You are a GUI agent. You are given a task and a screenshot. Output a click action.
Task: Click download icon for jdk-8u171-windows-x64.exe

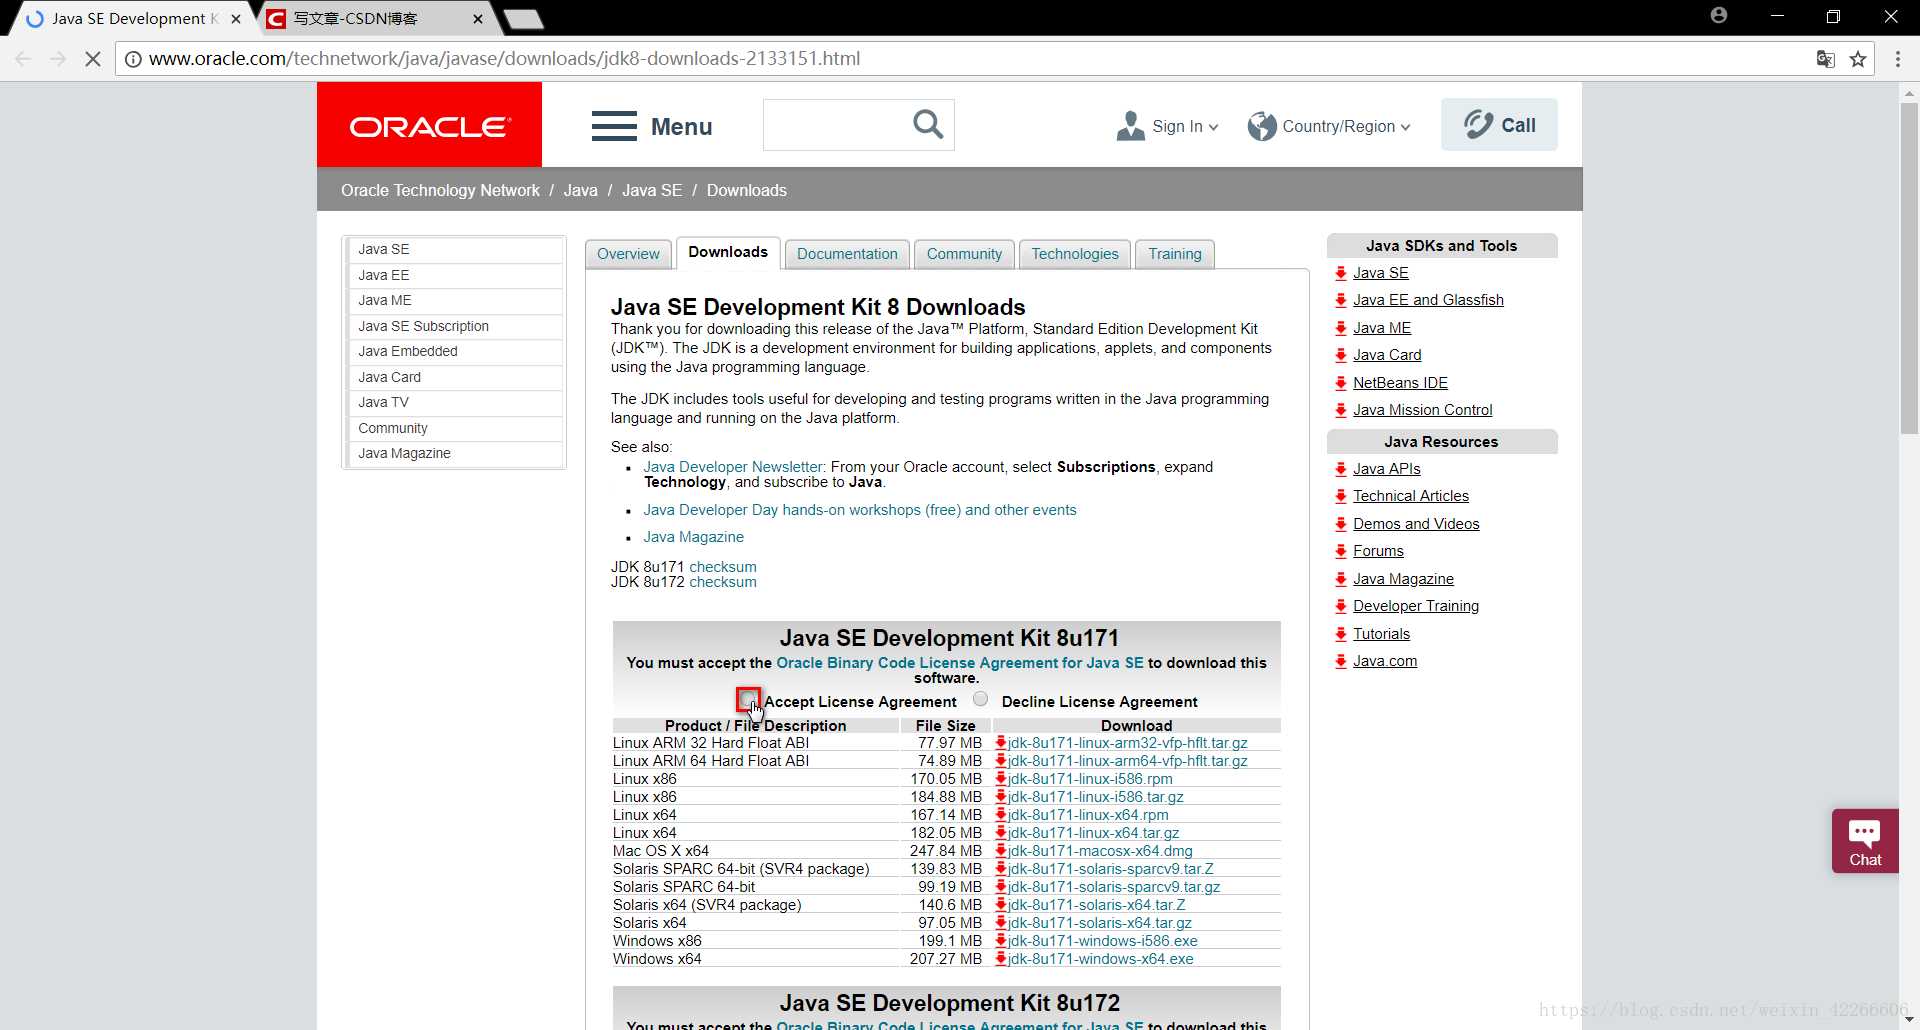tap(1000, 959)
